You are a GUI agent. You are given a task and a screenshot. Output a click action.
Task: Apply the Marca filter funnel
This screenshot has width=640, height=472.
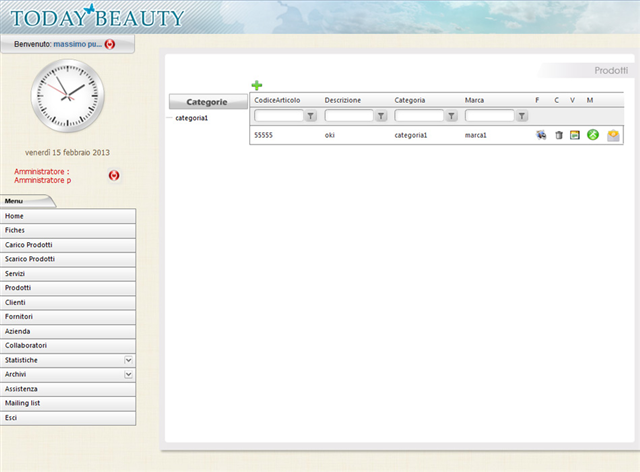(x=522, y=116)
